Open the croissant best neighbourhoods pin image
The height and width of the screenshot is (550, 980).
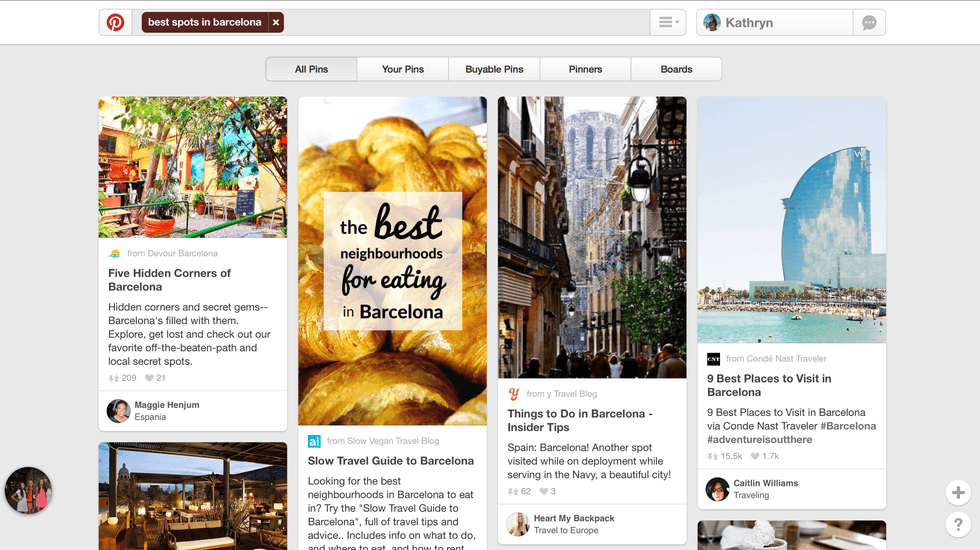pos(392,261)
